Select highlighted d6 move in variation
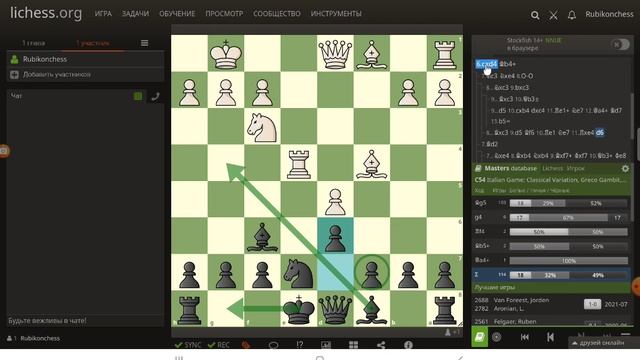The image size is (640, 360). tap(600, 133)
